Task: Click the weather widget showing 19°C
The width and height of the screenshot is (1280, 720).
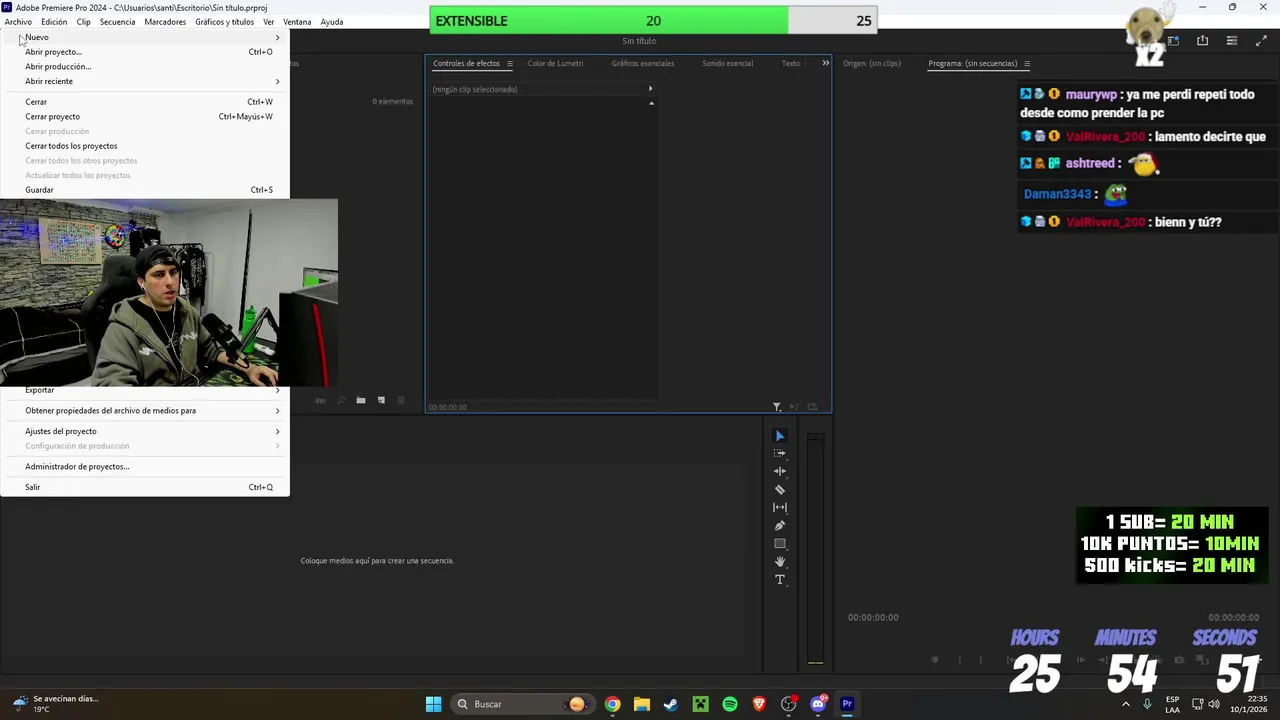Action: 55,704
